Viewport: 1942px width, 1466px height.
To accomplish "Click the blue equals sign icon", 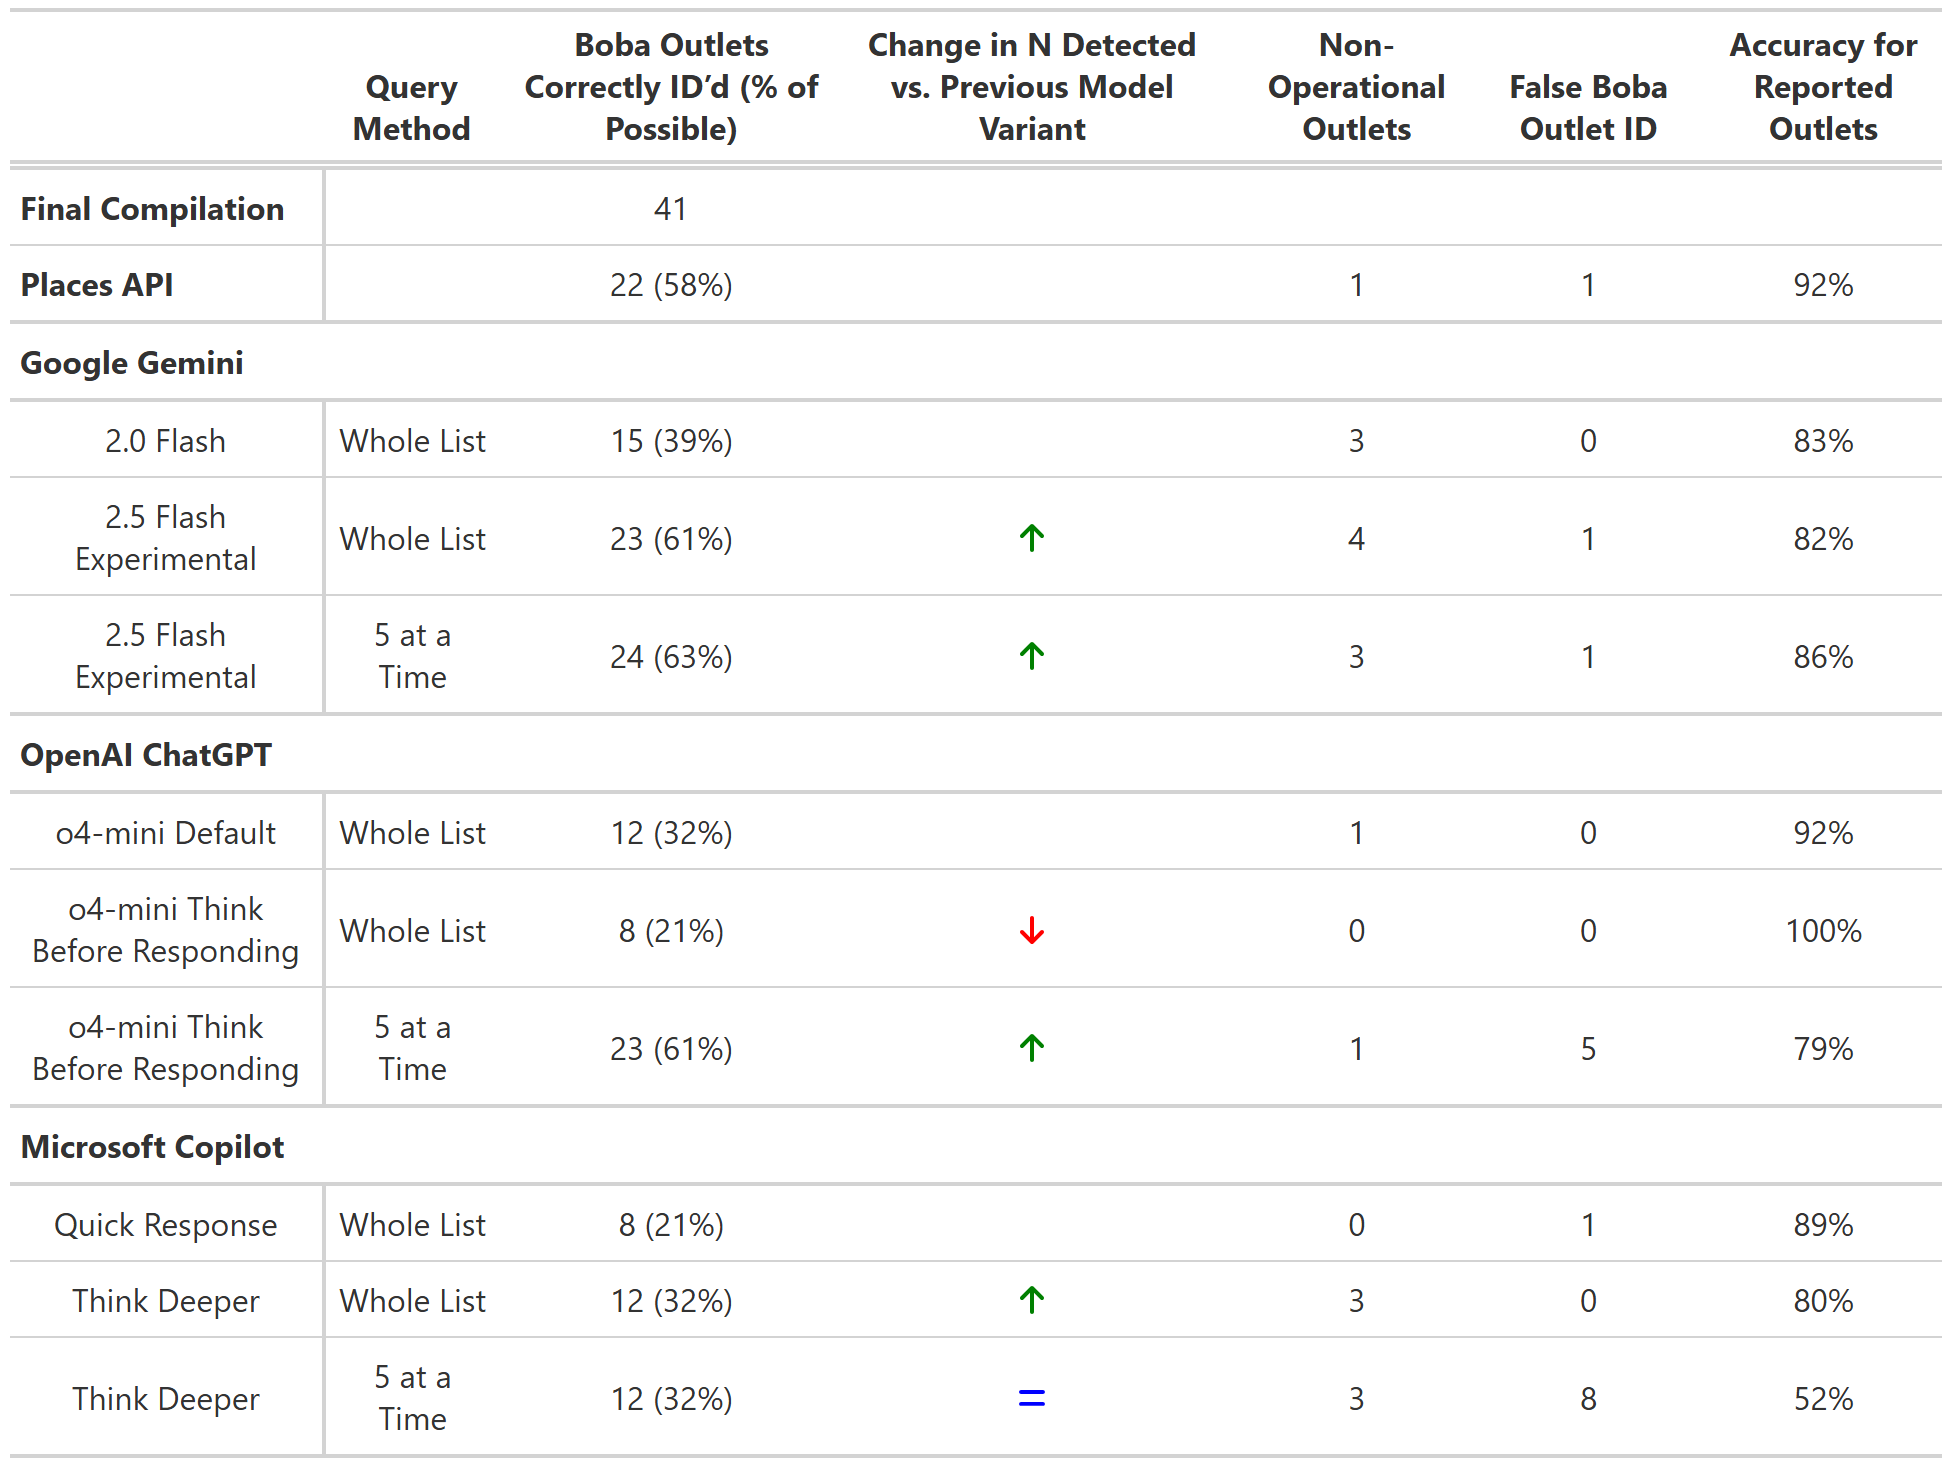I will tap(1032, 1398).
